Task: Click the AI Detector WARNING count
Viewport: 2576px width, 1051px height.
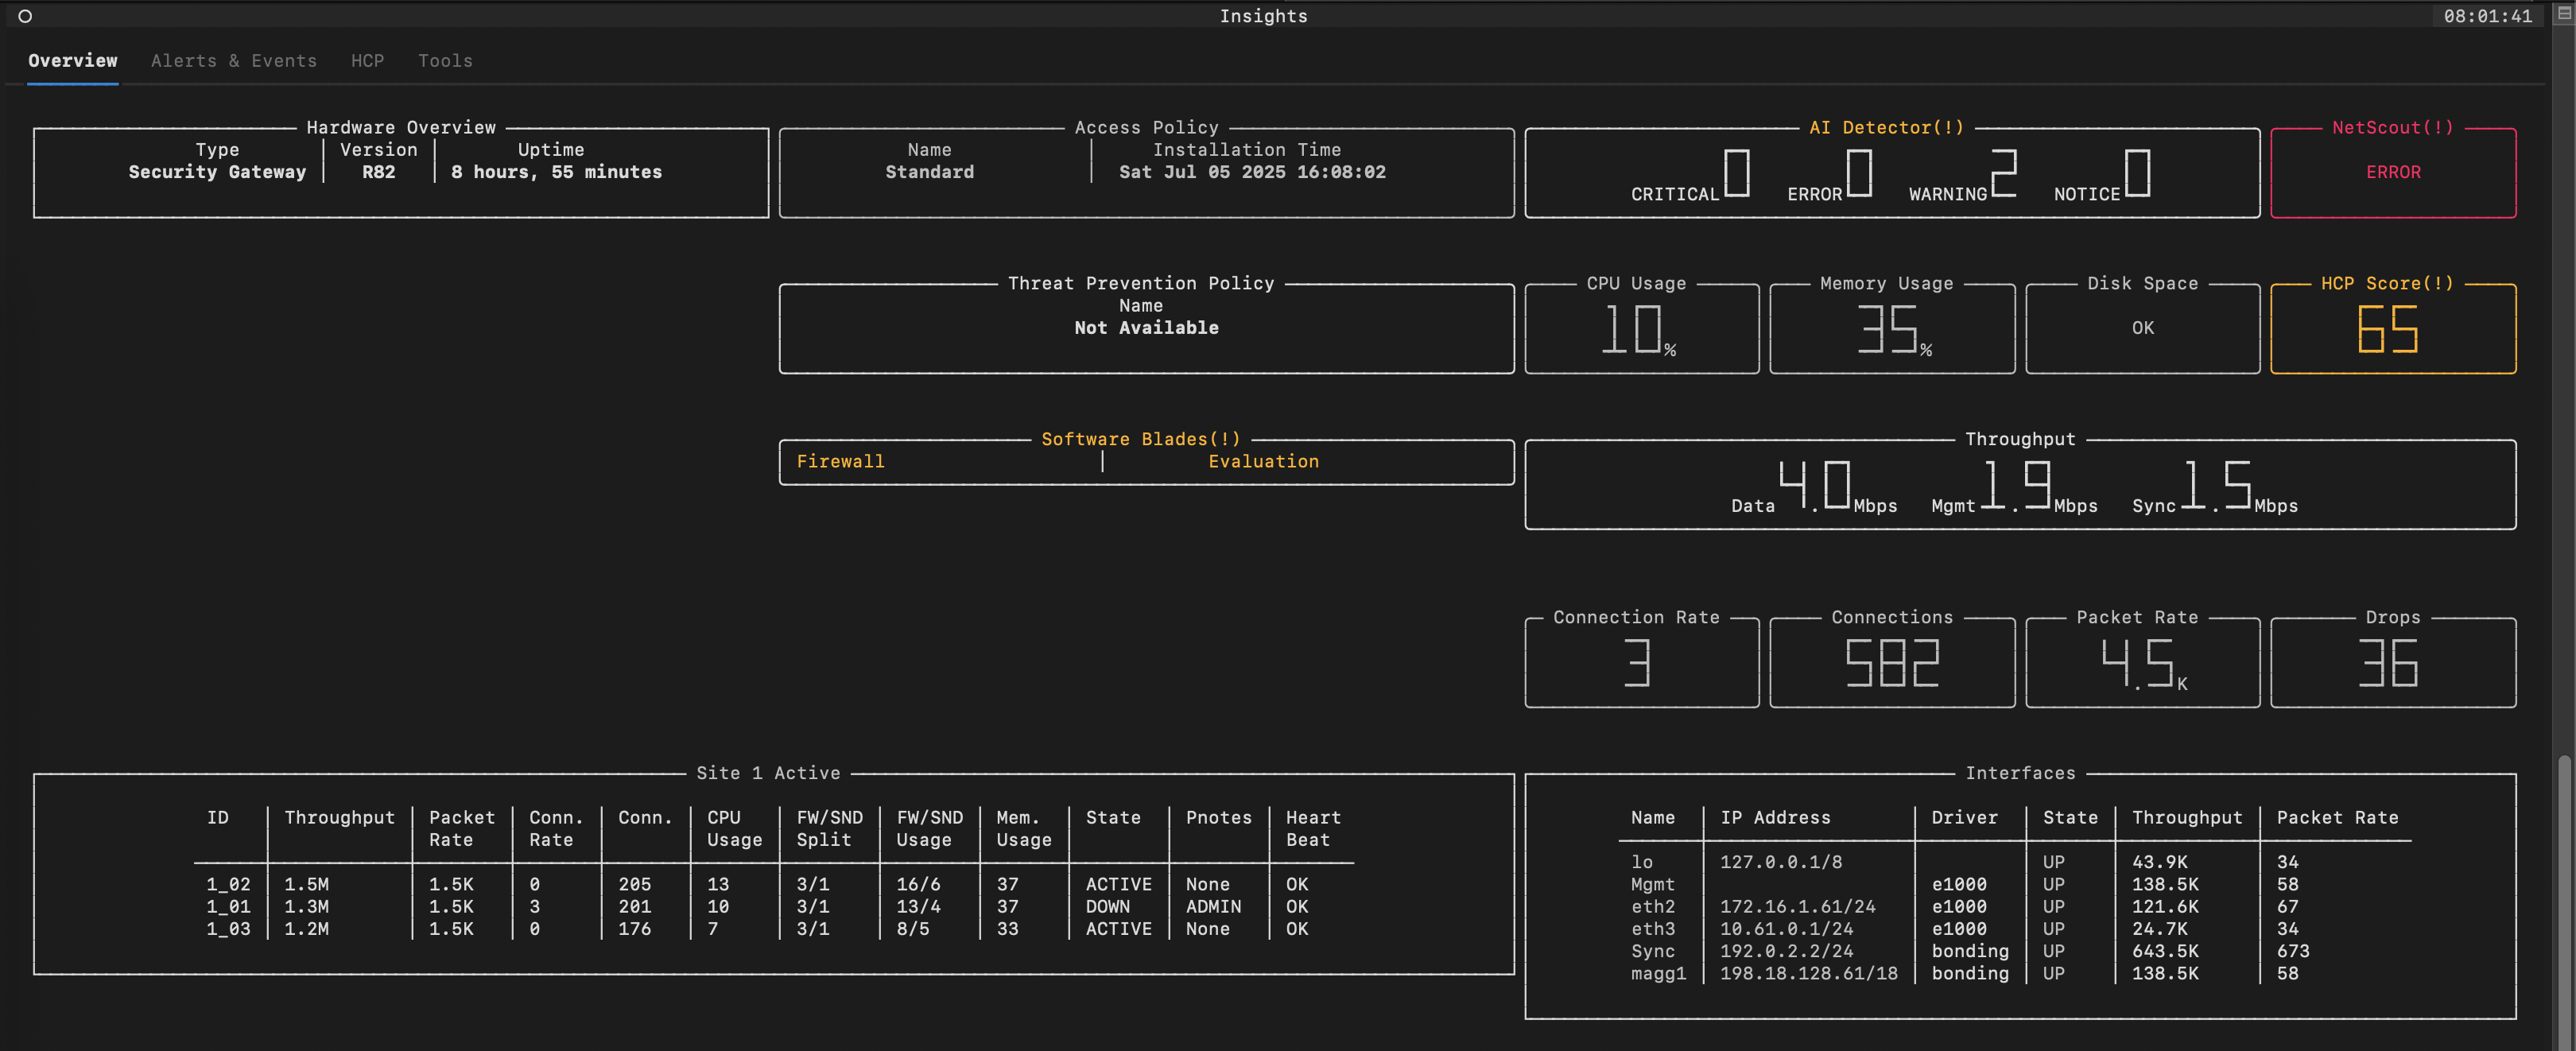Action: coord(2003,175)
